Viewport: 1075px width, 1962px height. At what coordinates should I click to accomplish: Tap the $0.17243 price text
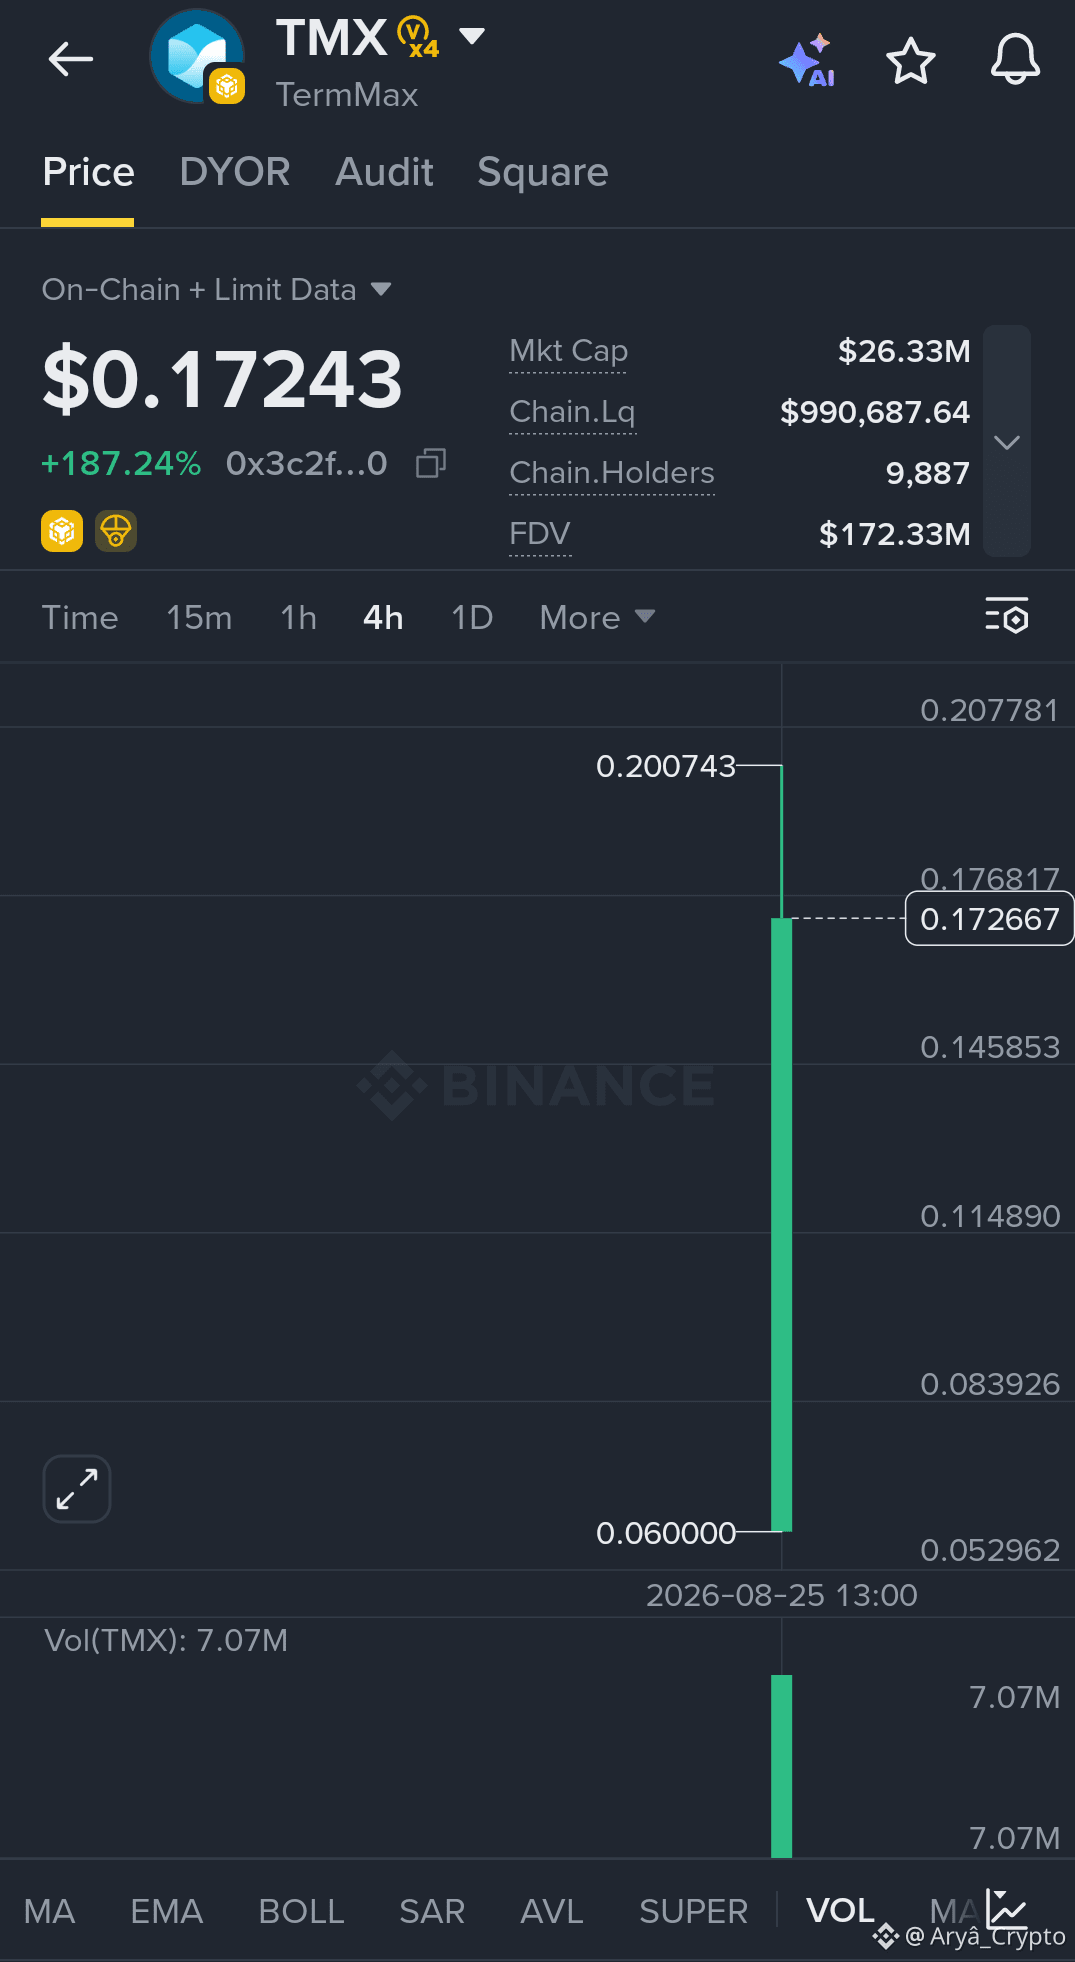pos(222,379)
